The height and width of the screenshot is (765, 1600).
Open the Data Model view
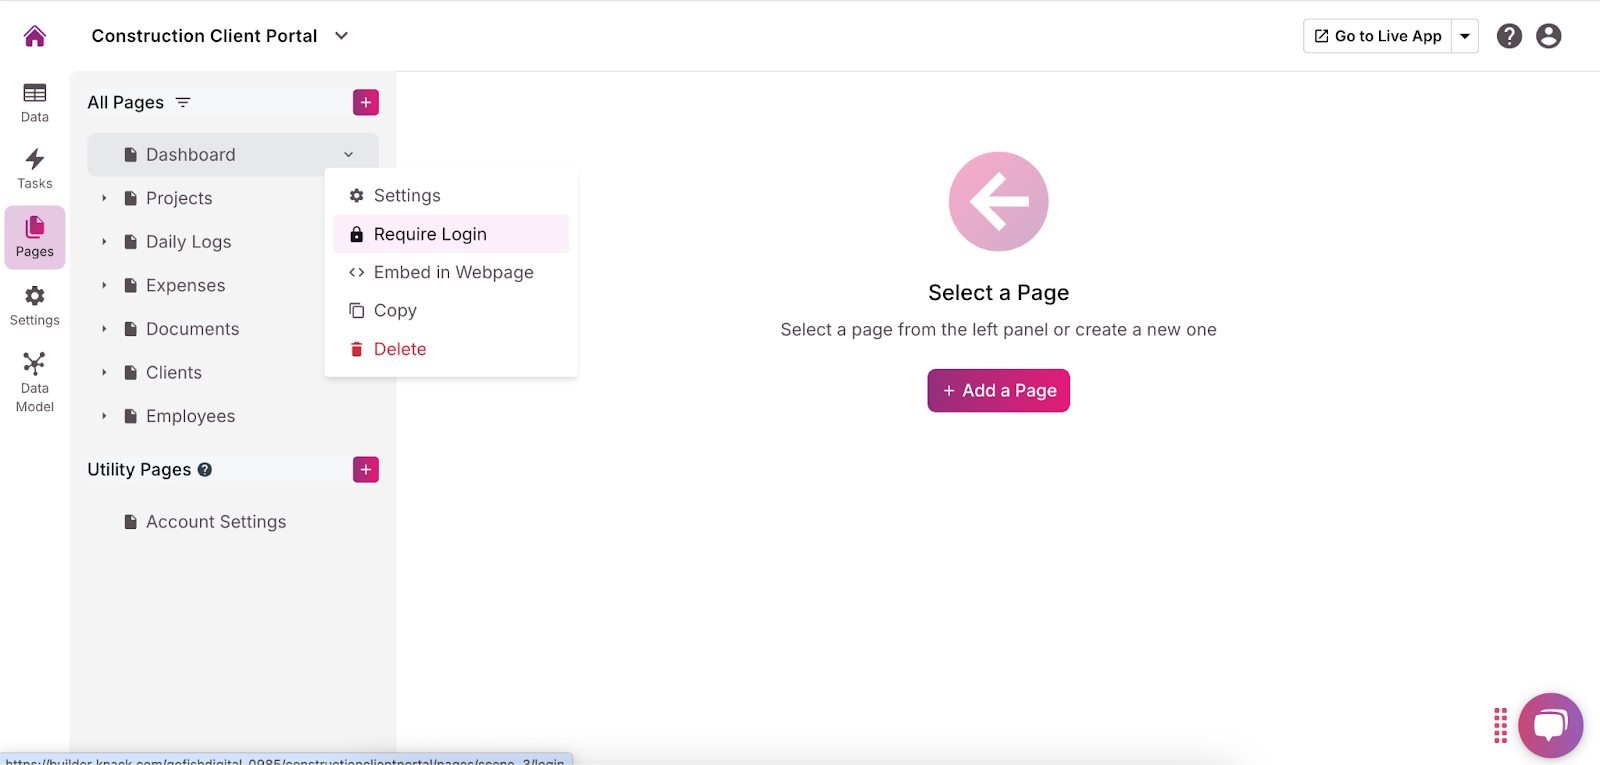point(35,381)
